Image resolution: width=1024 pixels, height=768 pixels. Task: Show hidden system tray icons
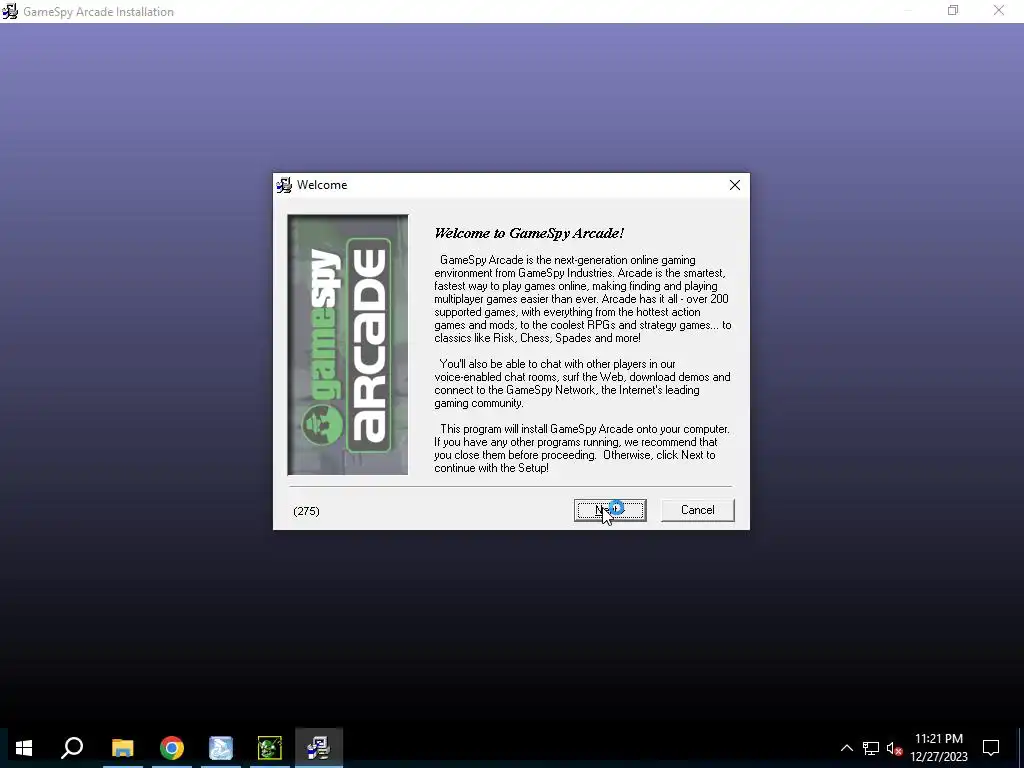click(x=846, y=748)
